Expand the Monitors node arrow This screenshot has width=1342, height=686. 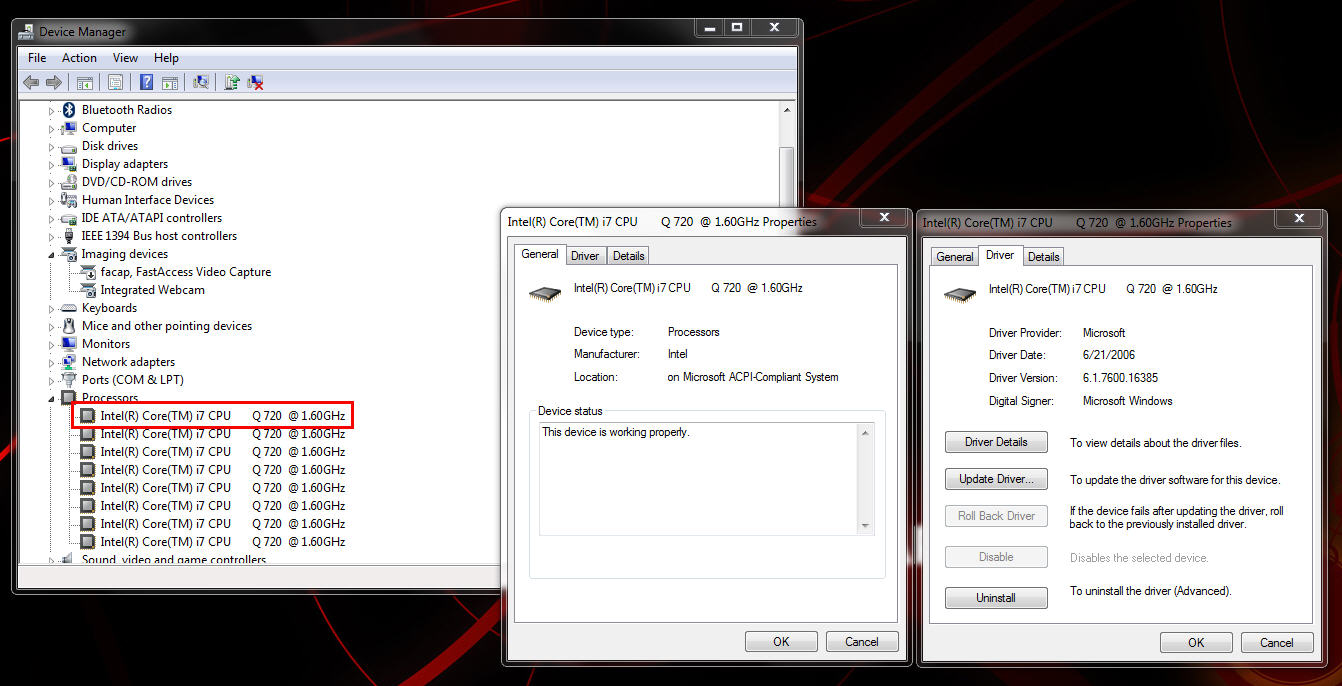point(52,344)
